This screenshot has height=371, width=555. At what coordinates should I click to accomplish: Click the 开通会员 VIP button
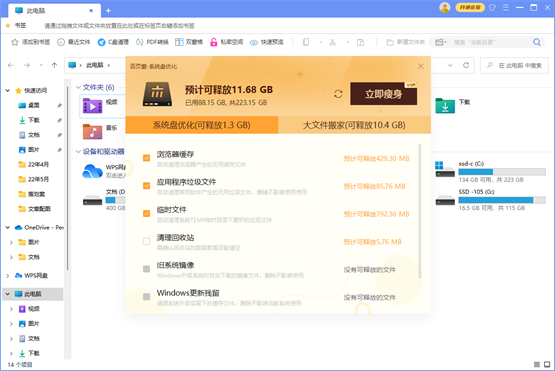pyautogui.click(x=470, y=7)
